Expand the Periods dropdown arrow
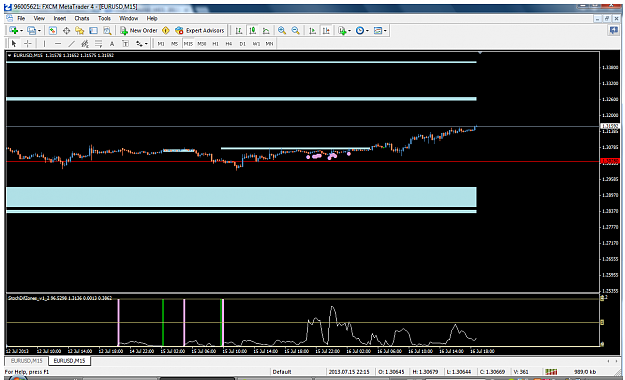 point(367,31)
